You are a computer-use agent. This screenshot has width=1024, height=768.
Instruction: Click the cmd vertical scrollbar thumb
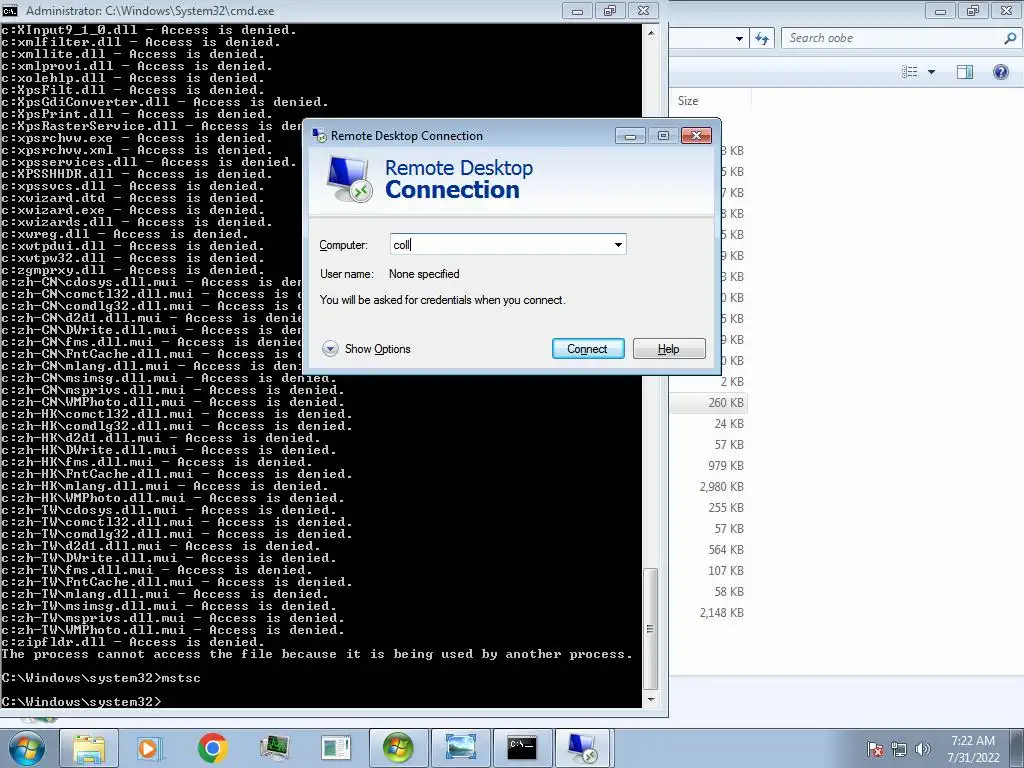click(650, 629)
